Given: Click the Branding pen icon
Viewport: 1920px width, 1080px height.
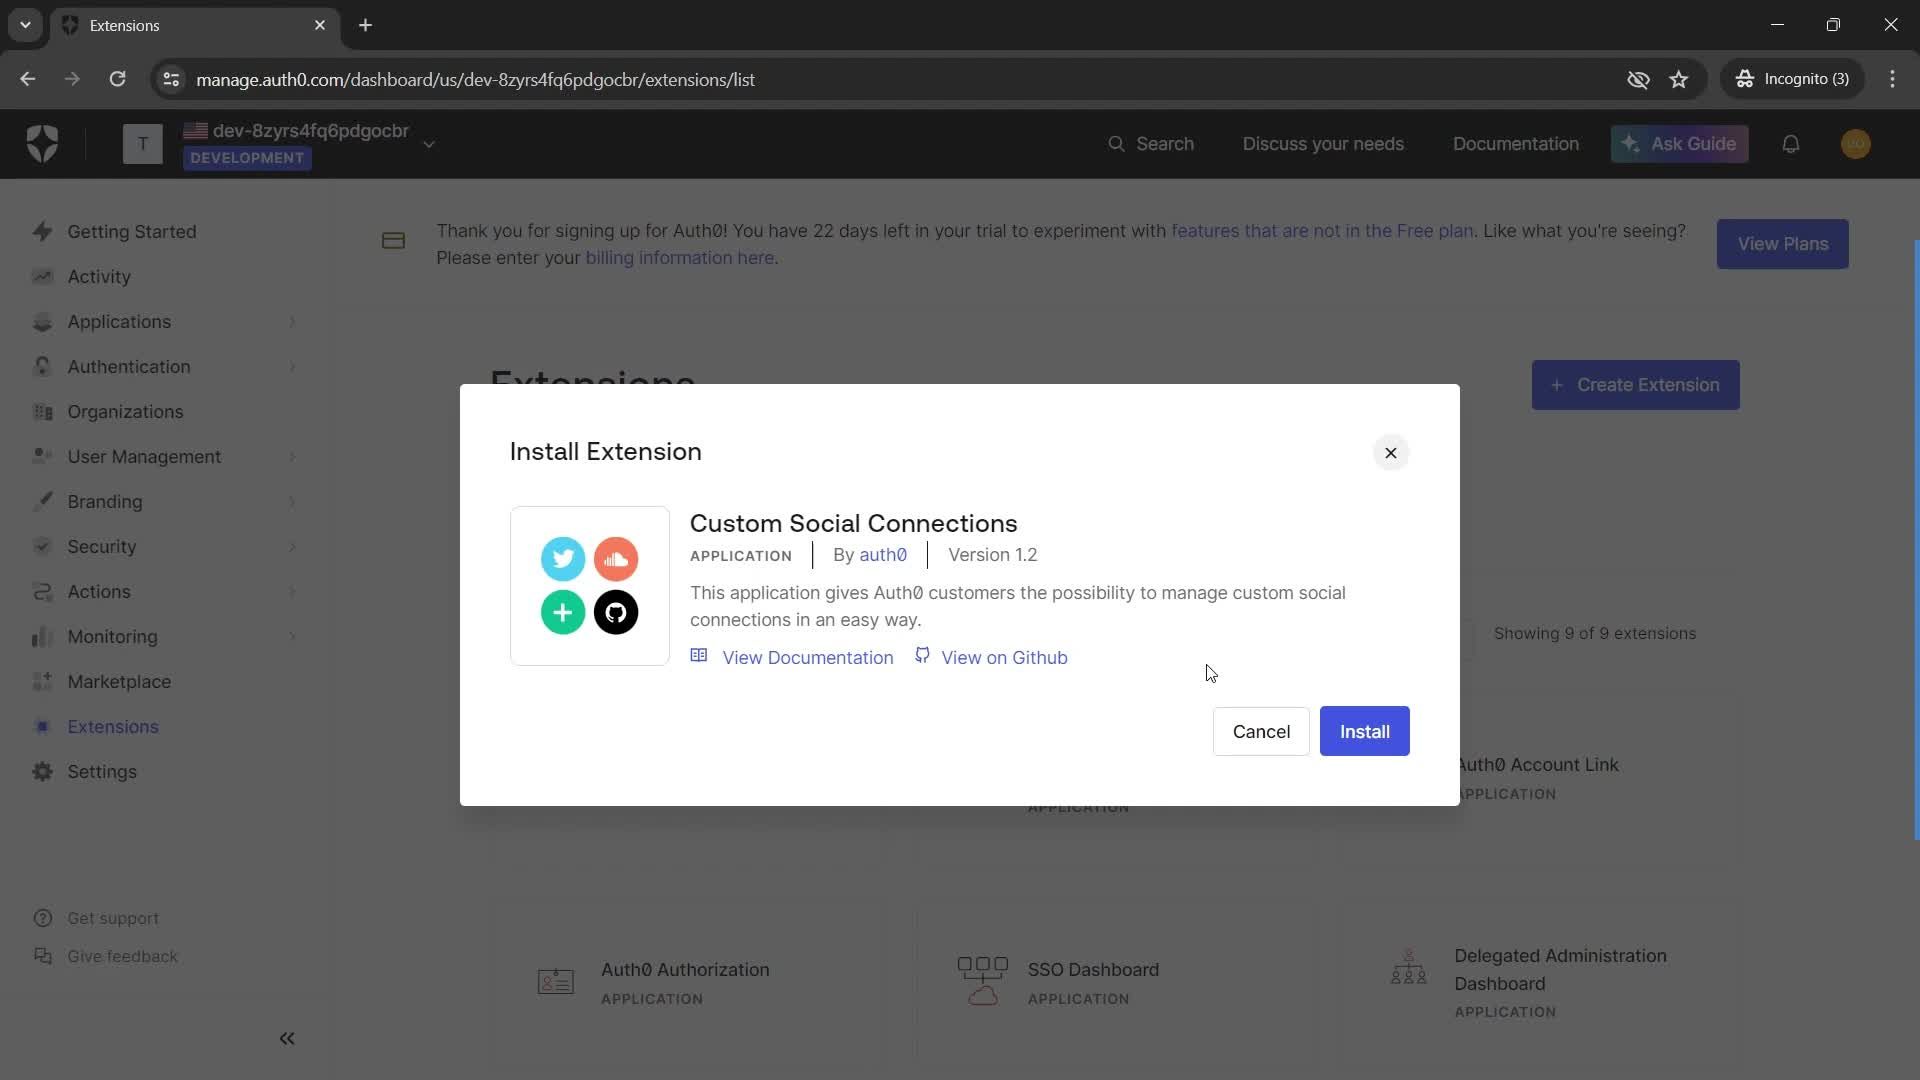Looking at the screenshot, I should point(42,501).
